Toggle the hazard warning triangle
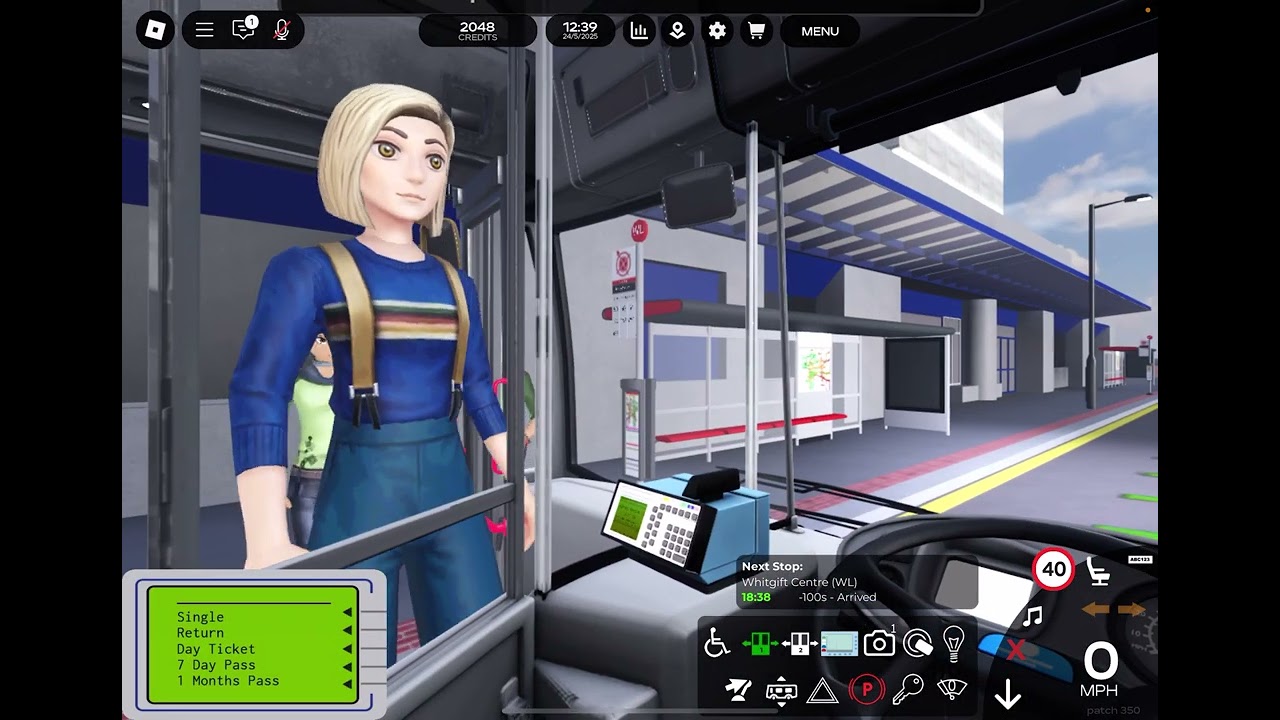 (822, 690)
